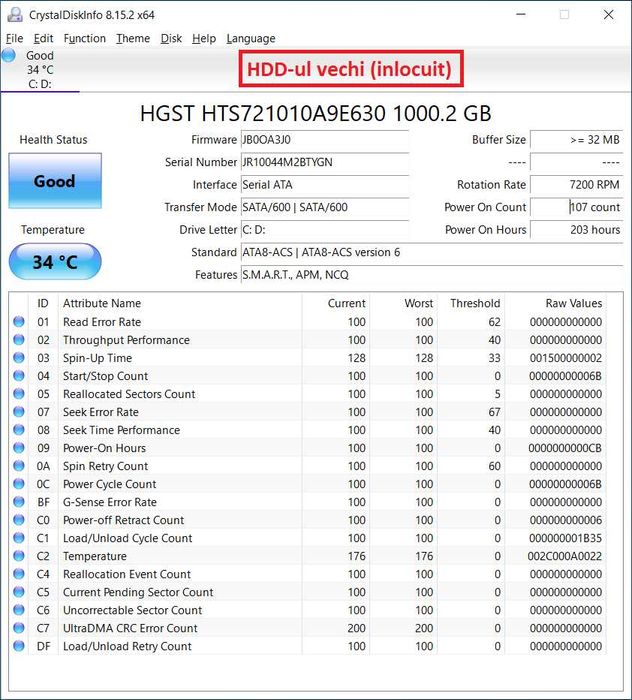The image size is (632, 700).
Task: Click the status icon for G-Sense Error Rate
Action: 19,502
